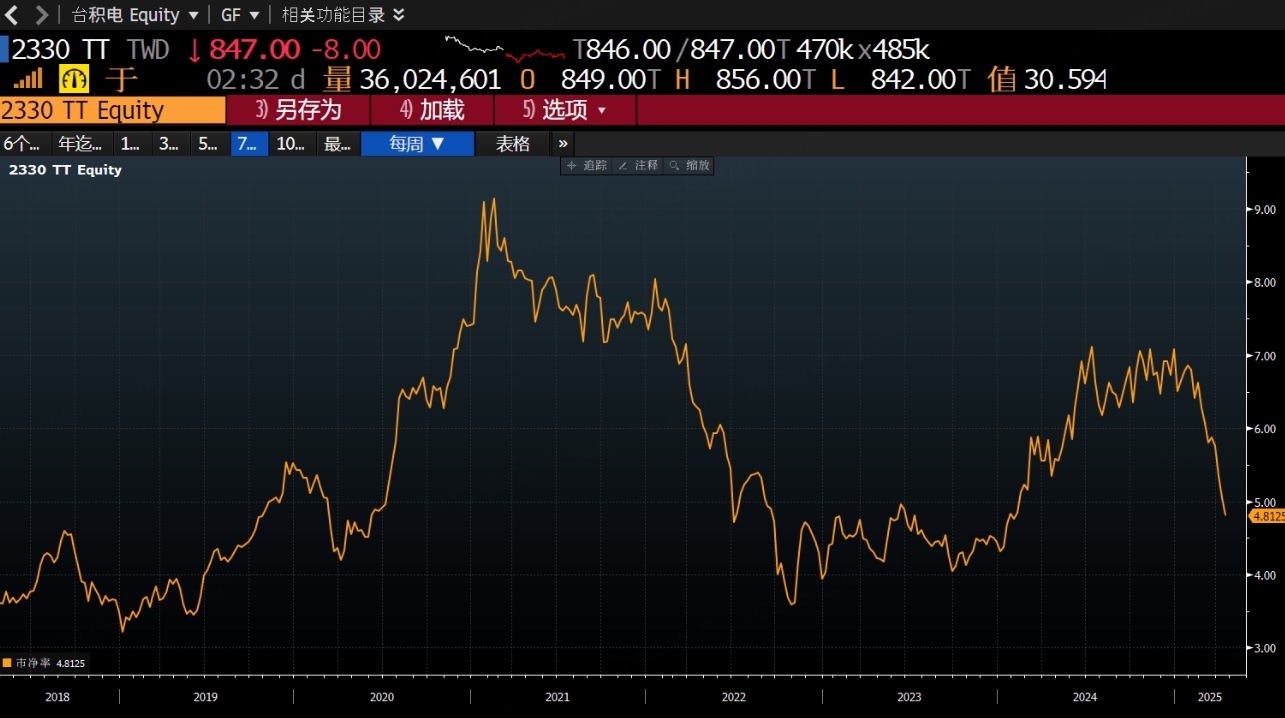
Task: Click the 市净率 legend color swatch
Action: [x=7, y=663]
